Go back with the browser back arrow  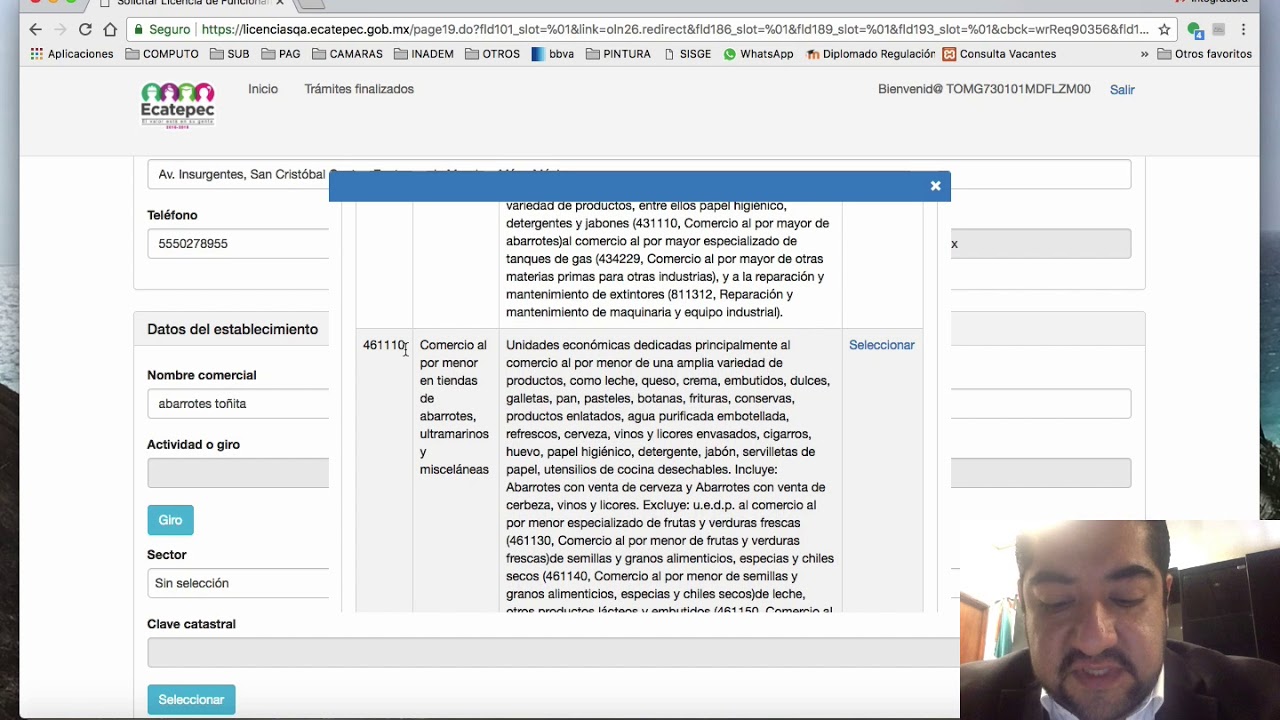[36, 29]
